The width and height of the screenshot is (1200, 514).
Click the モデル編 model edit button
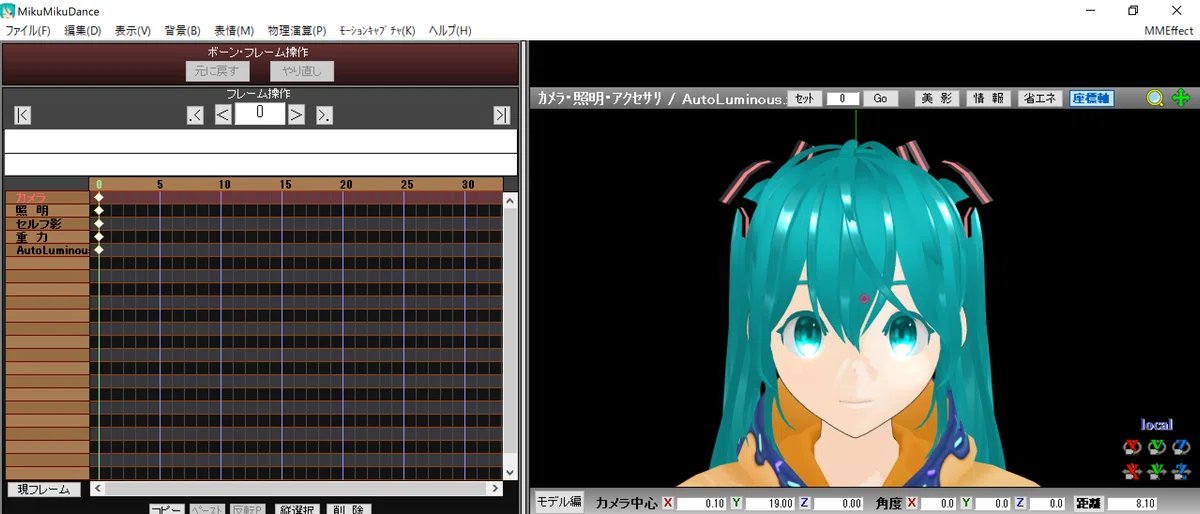point(560,502)
